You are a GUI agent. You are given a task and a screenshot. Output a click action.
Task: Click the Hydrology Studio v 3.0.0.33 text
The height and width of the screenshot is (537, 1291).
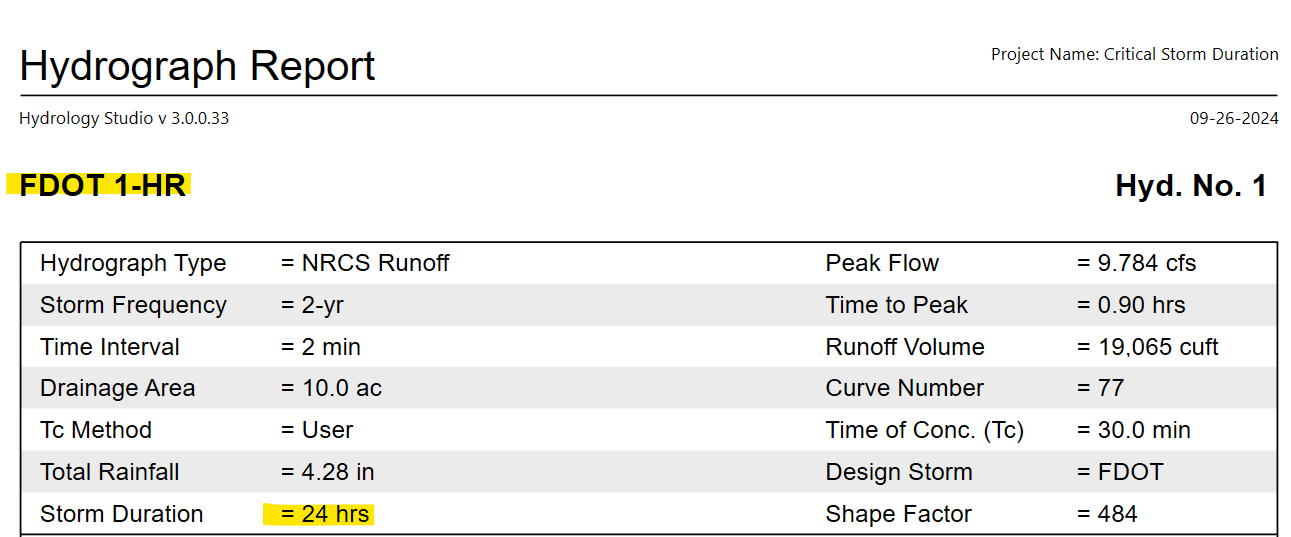point(124,118)
